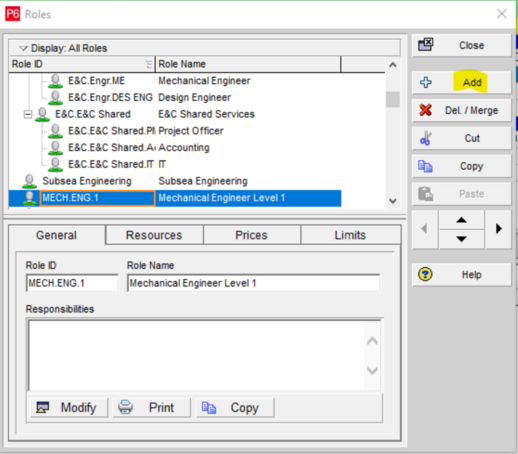Click role icon of Project Officer row
The height and width of the screenshot is (454, 518).
tap(55, 131)
